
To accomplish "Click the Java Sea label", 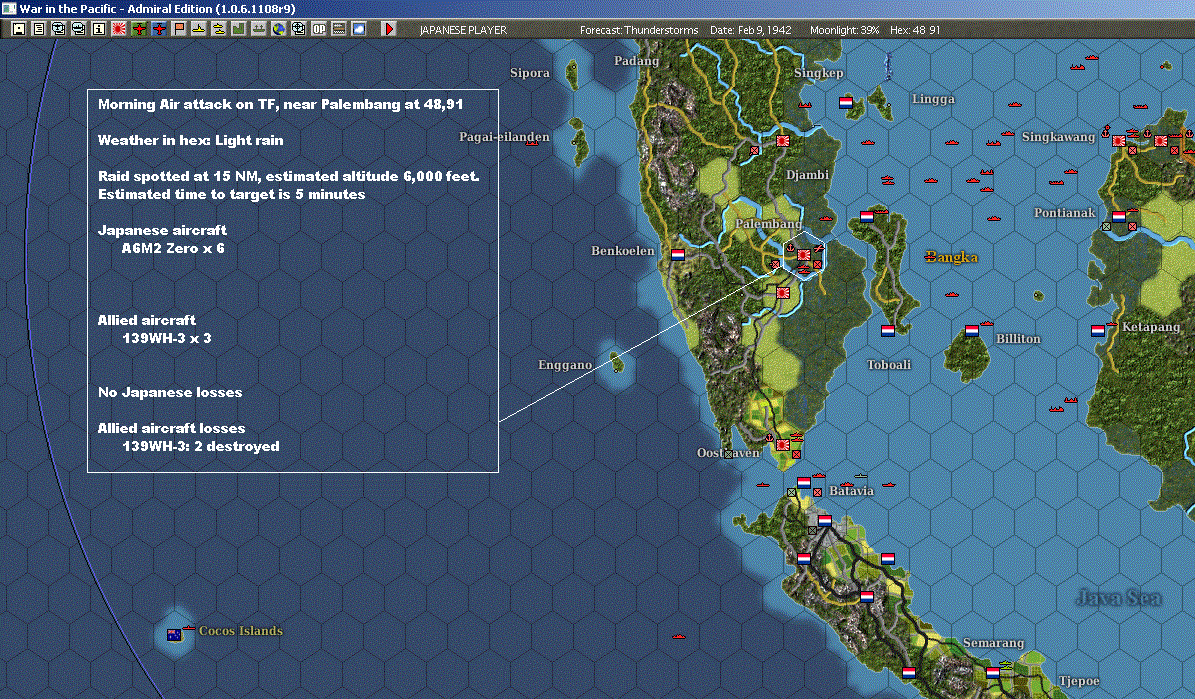I will (1119, 598).
